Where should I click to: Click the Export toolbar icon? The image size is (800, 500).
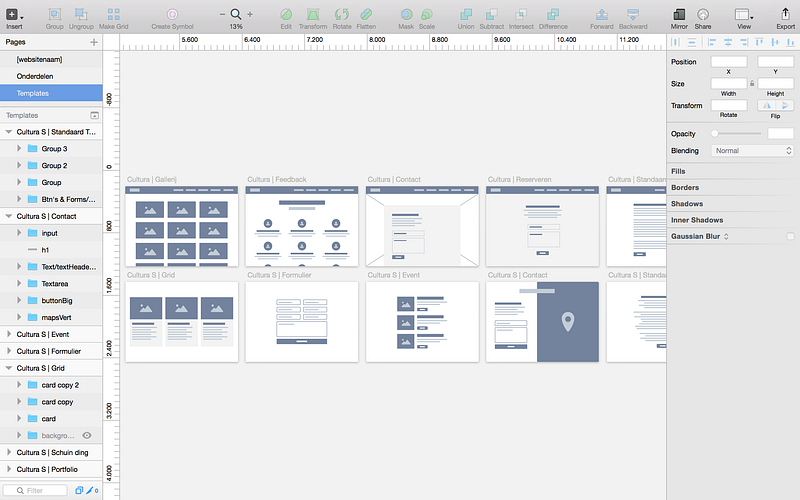pos(786,14)
